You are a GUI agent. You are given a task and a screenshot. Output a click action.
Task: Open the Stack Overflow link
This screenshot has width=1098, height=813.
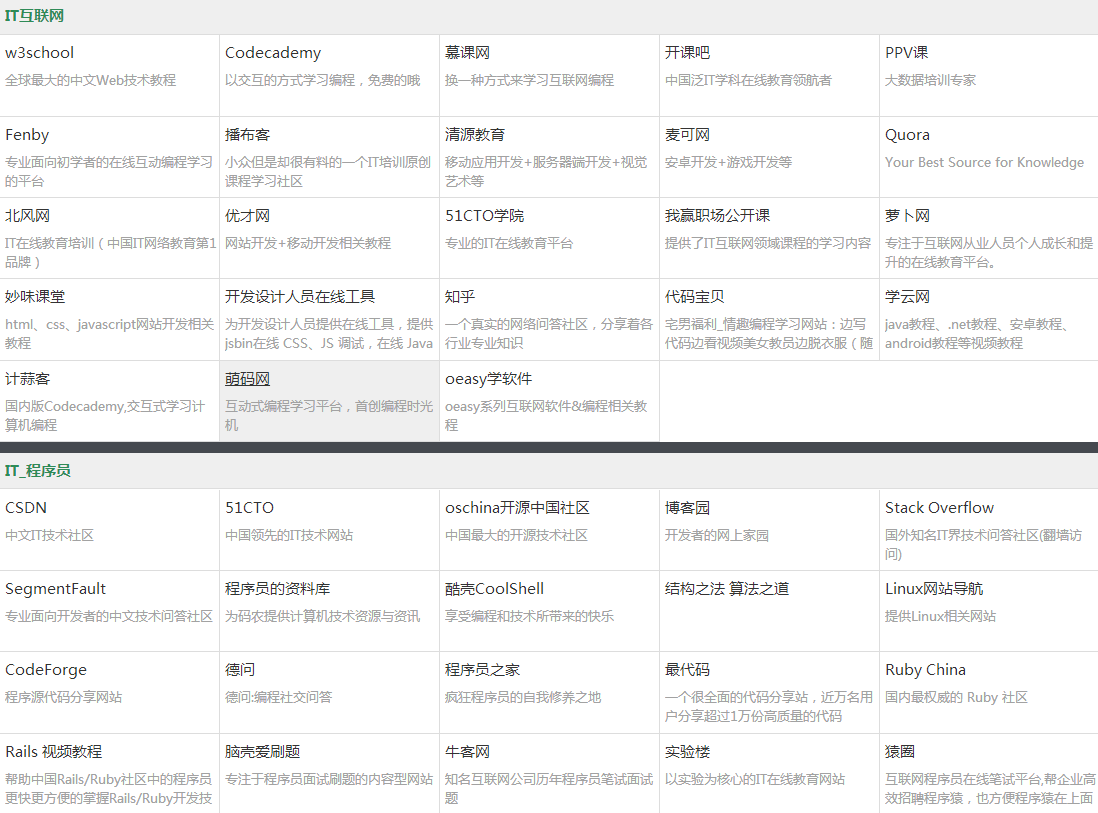(939, 507)
